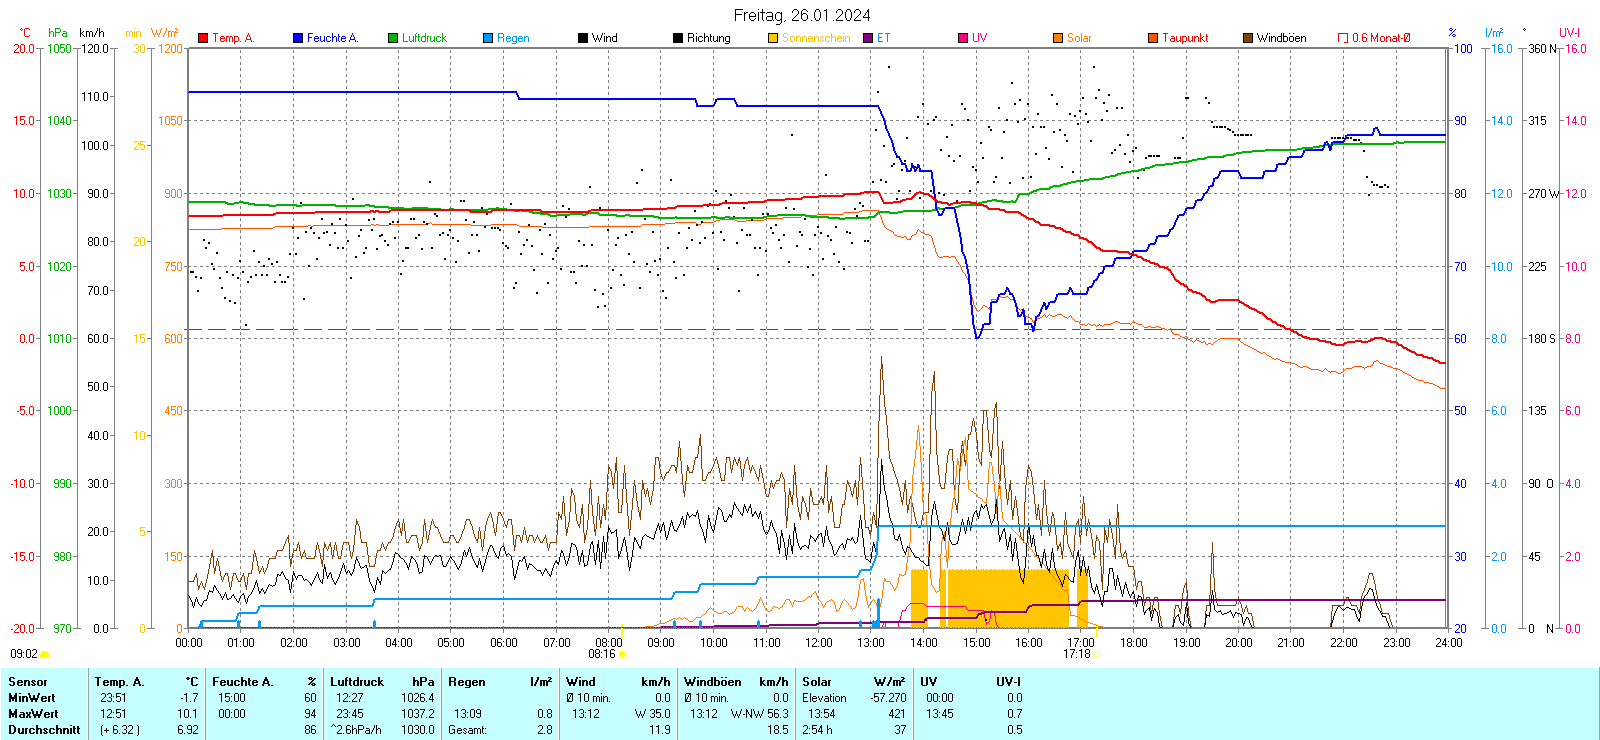The image size is (1600, 740).
Task: Click the Windböen column header in table
Action: click(x=713, y=682)
